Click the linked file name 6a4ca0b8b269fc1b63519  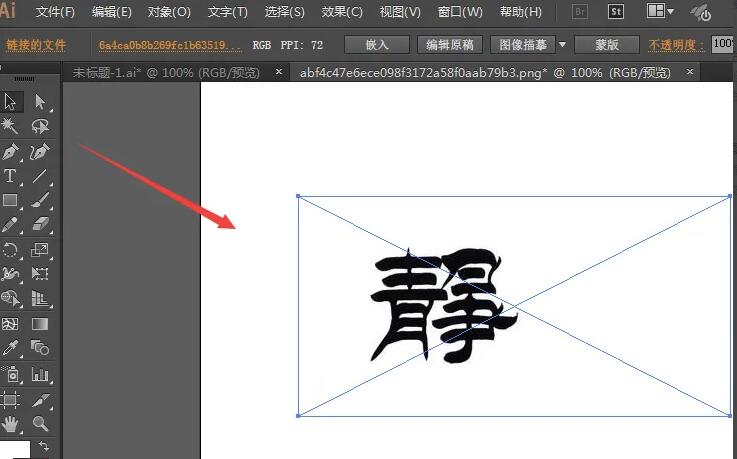(170, 45)
